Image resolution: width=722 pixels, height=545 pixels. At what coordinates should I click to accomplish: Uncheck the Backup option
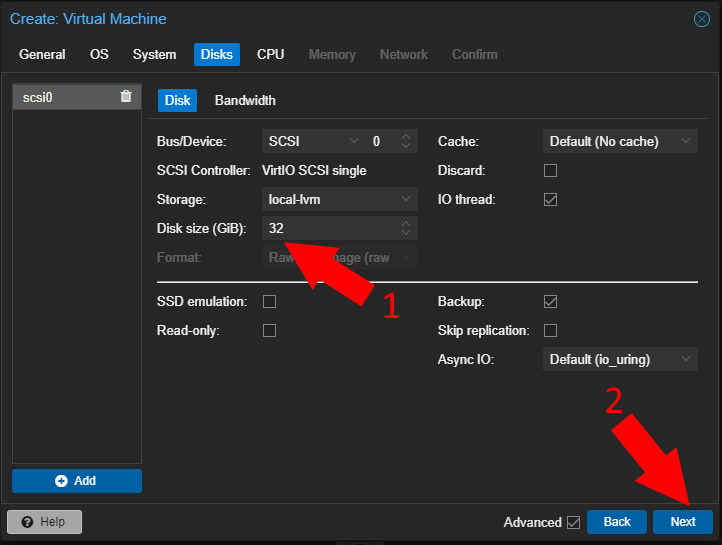(550, 301)
